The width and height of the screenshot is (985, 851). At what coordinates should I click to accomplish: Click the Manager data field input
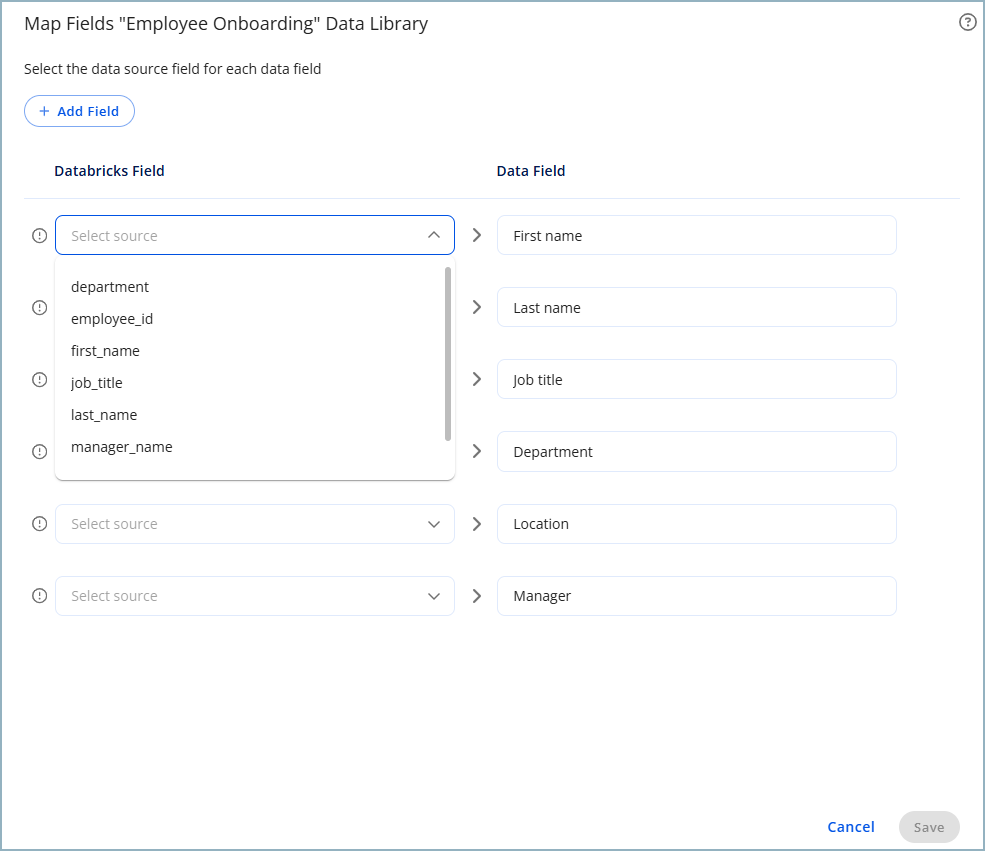point(697,595)
